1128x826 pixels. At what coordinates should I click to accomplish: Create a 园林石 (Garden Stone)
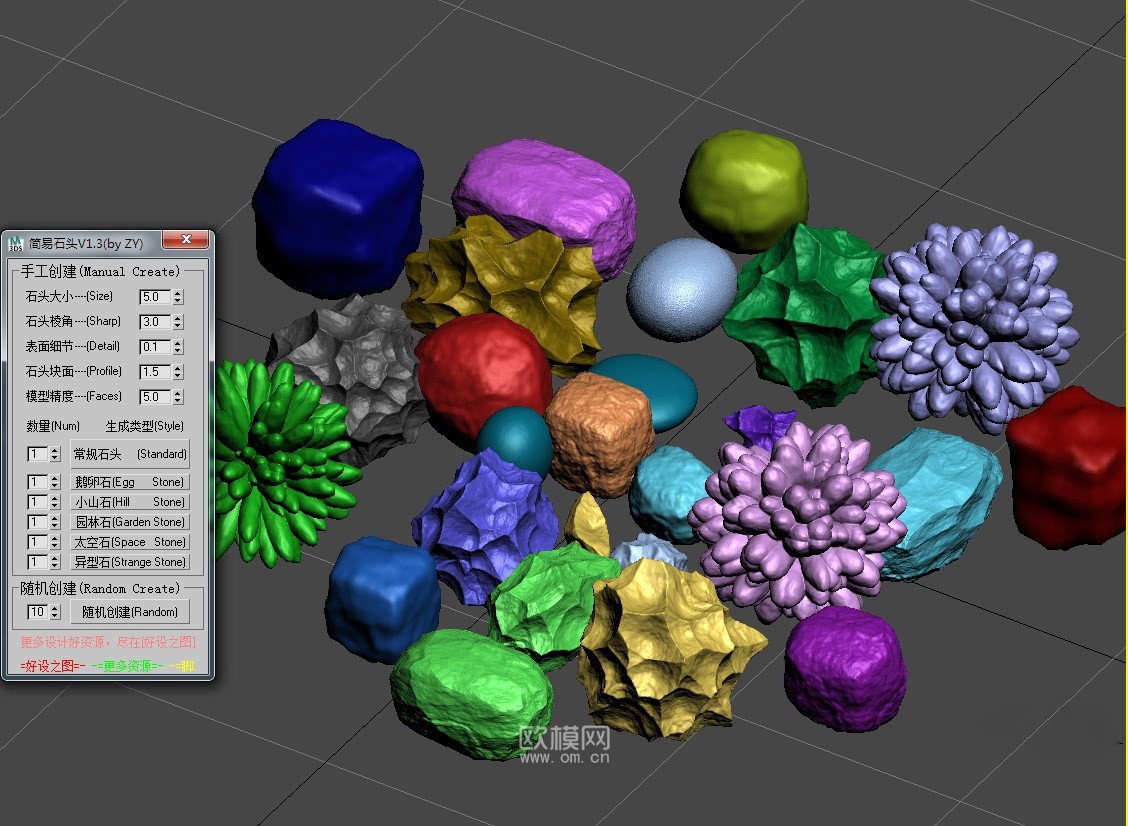point(129,522)
